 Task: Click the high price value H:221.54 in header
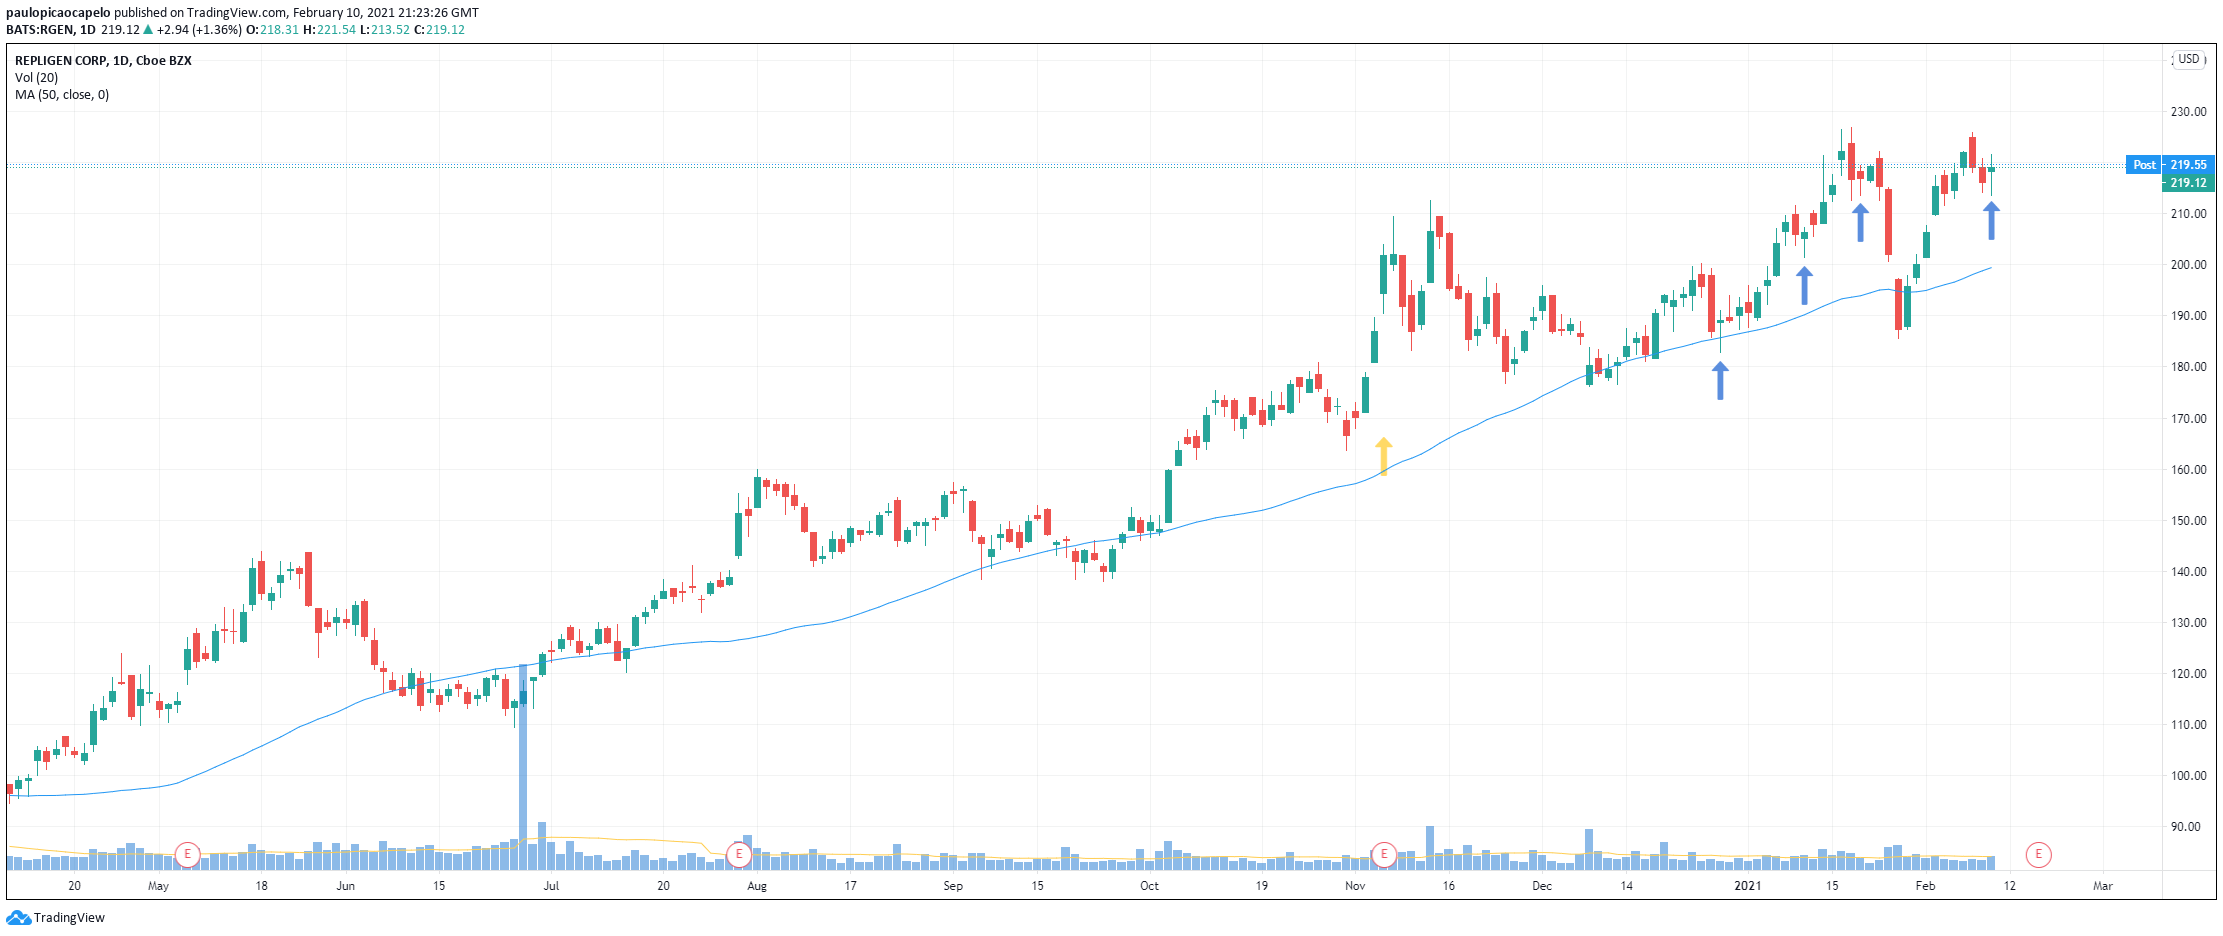pos(330,30)
